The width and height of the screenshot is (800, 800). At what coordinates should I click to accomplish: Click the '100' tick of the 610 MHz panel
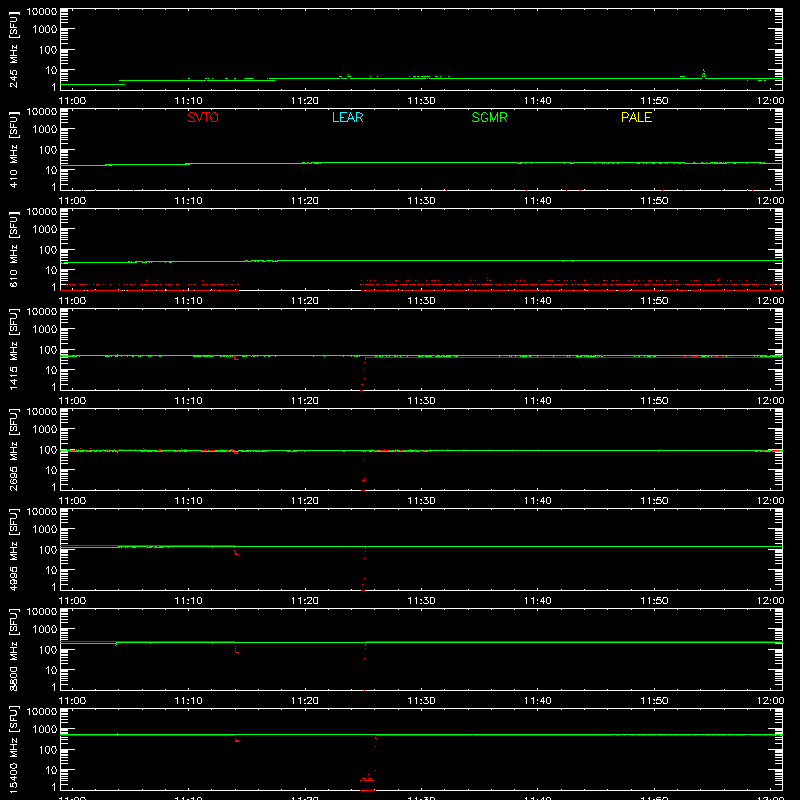coord(48,250)
